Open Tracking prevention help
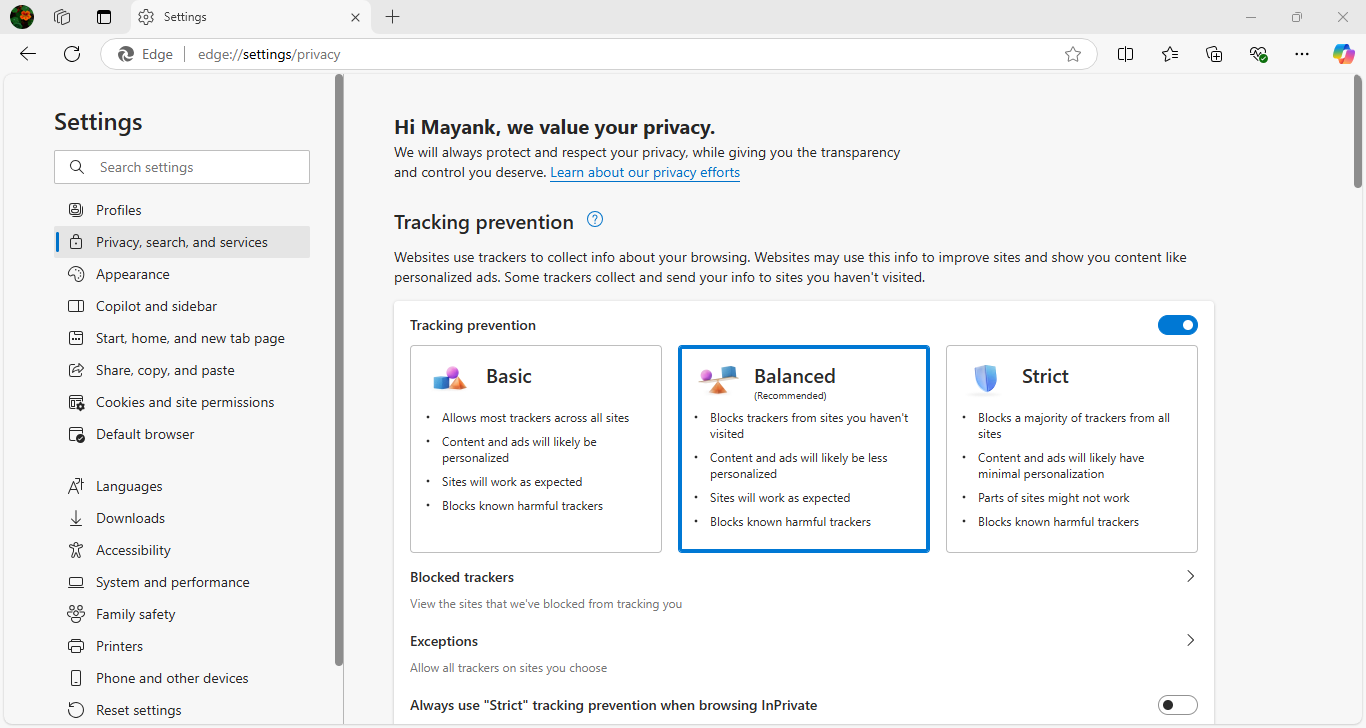This screenshot has width=1366, height=728. click(x=594, y=219)
